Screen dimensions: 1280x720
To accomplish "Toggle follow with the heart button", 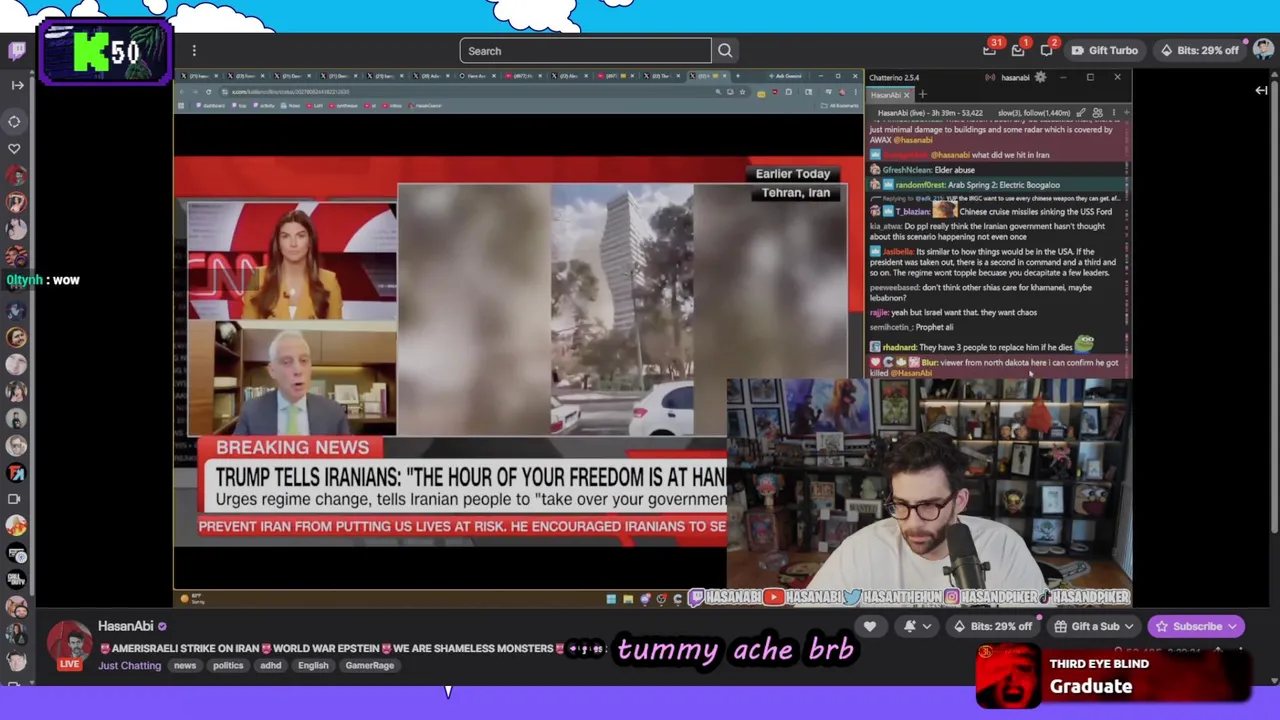I will tap(870, 626).
